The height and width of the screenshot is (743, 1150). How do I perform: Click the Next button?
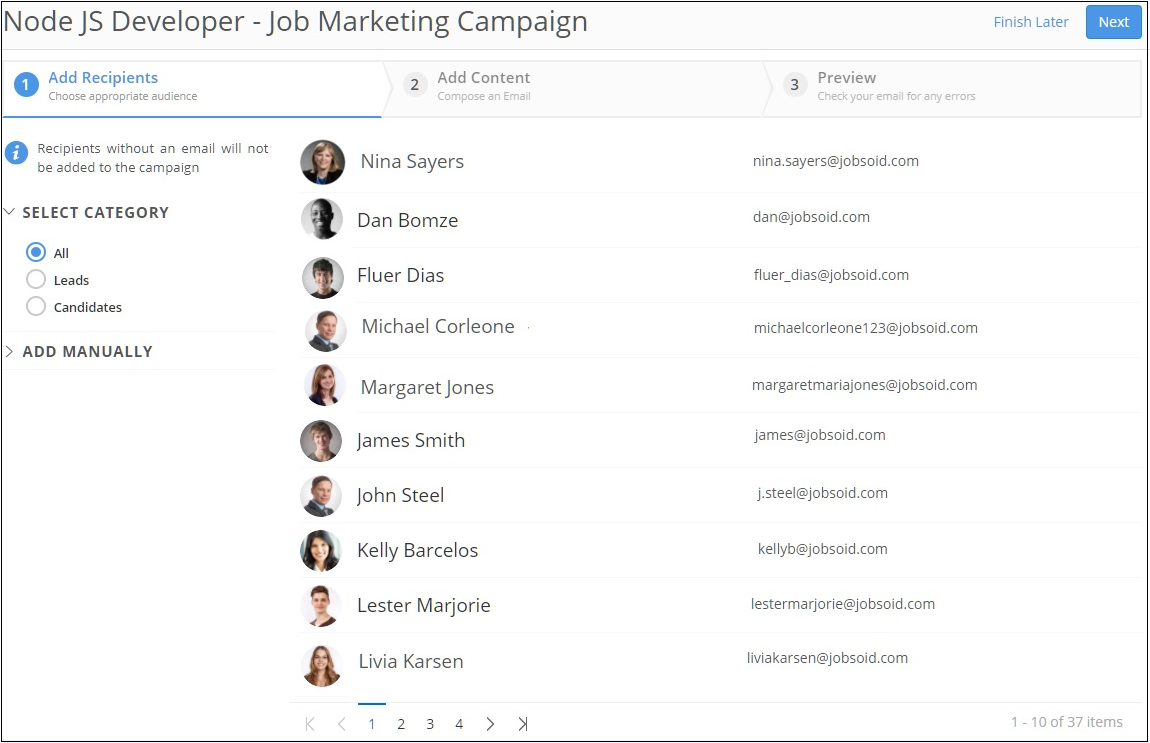click(1113, 22)
